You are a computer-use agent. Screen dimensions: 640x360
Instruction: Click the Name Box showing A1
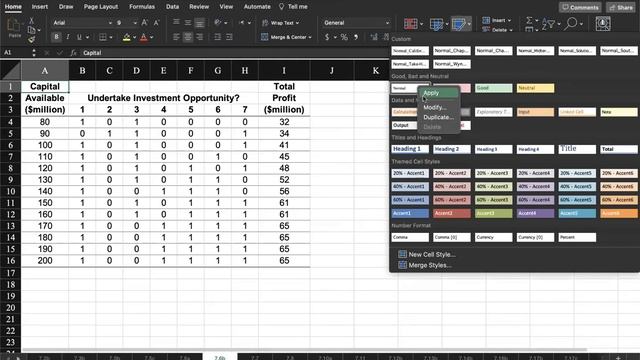point(16,53)
